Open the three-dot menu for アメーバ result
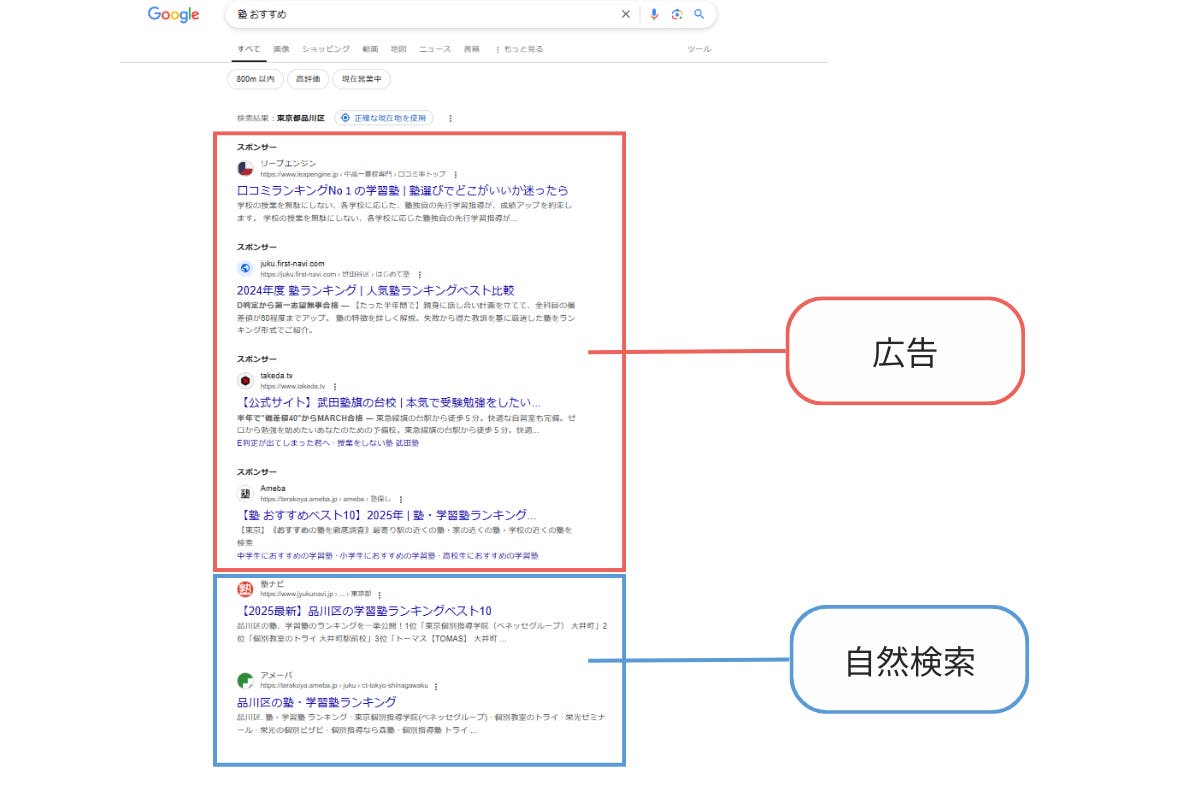The height and width of the screenshot is (800, 1200). click(x=436, y=687)
